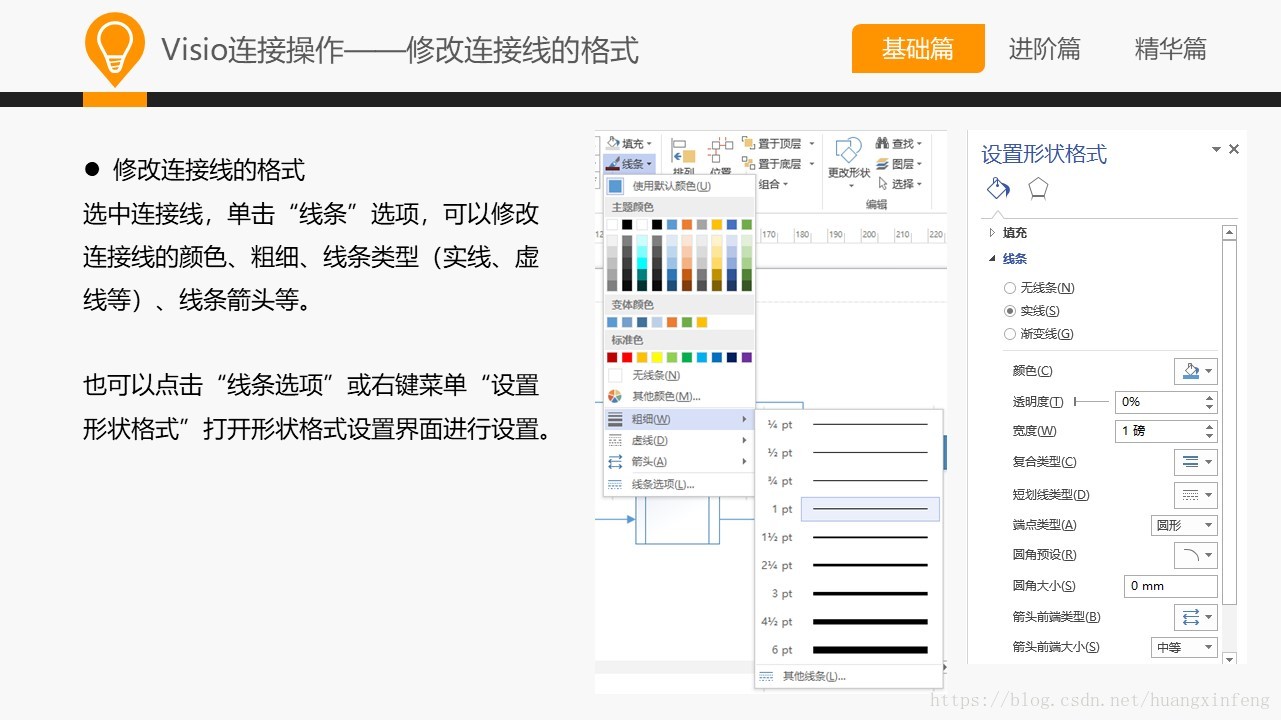
Task: Click format pane scrollbar down arrow
Action: coord(1230,657)
